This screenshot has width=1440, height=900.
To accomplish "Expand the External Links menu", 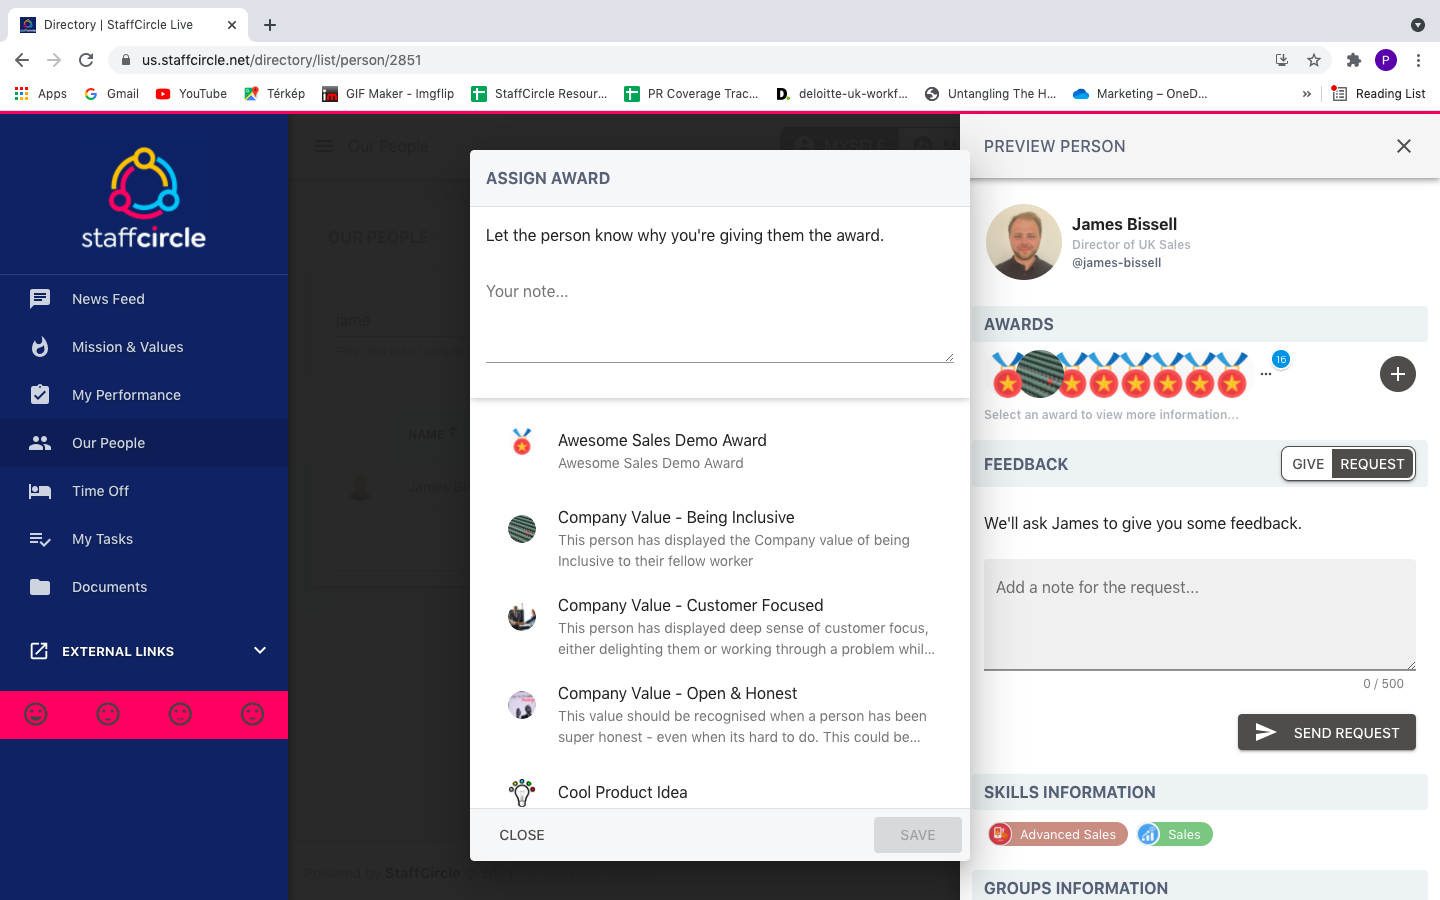I will point(259,650).
